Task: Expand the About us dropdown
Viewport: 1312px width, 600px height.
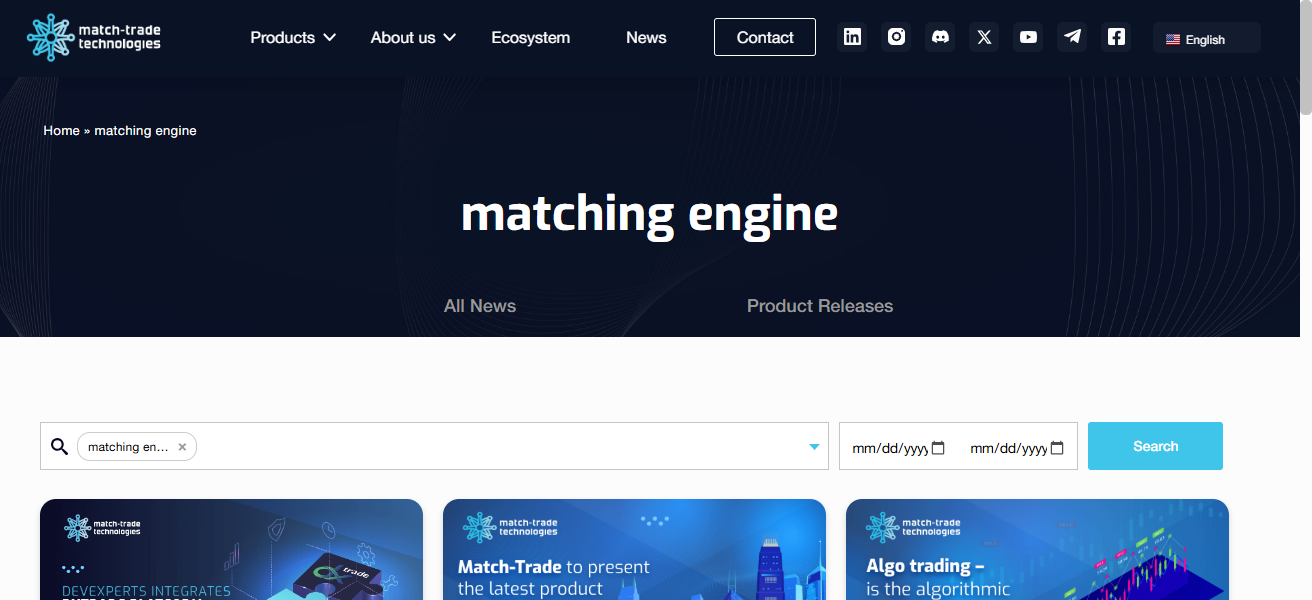Action: 412,37
